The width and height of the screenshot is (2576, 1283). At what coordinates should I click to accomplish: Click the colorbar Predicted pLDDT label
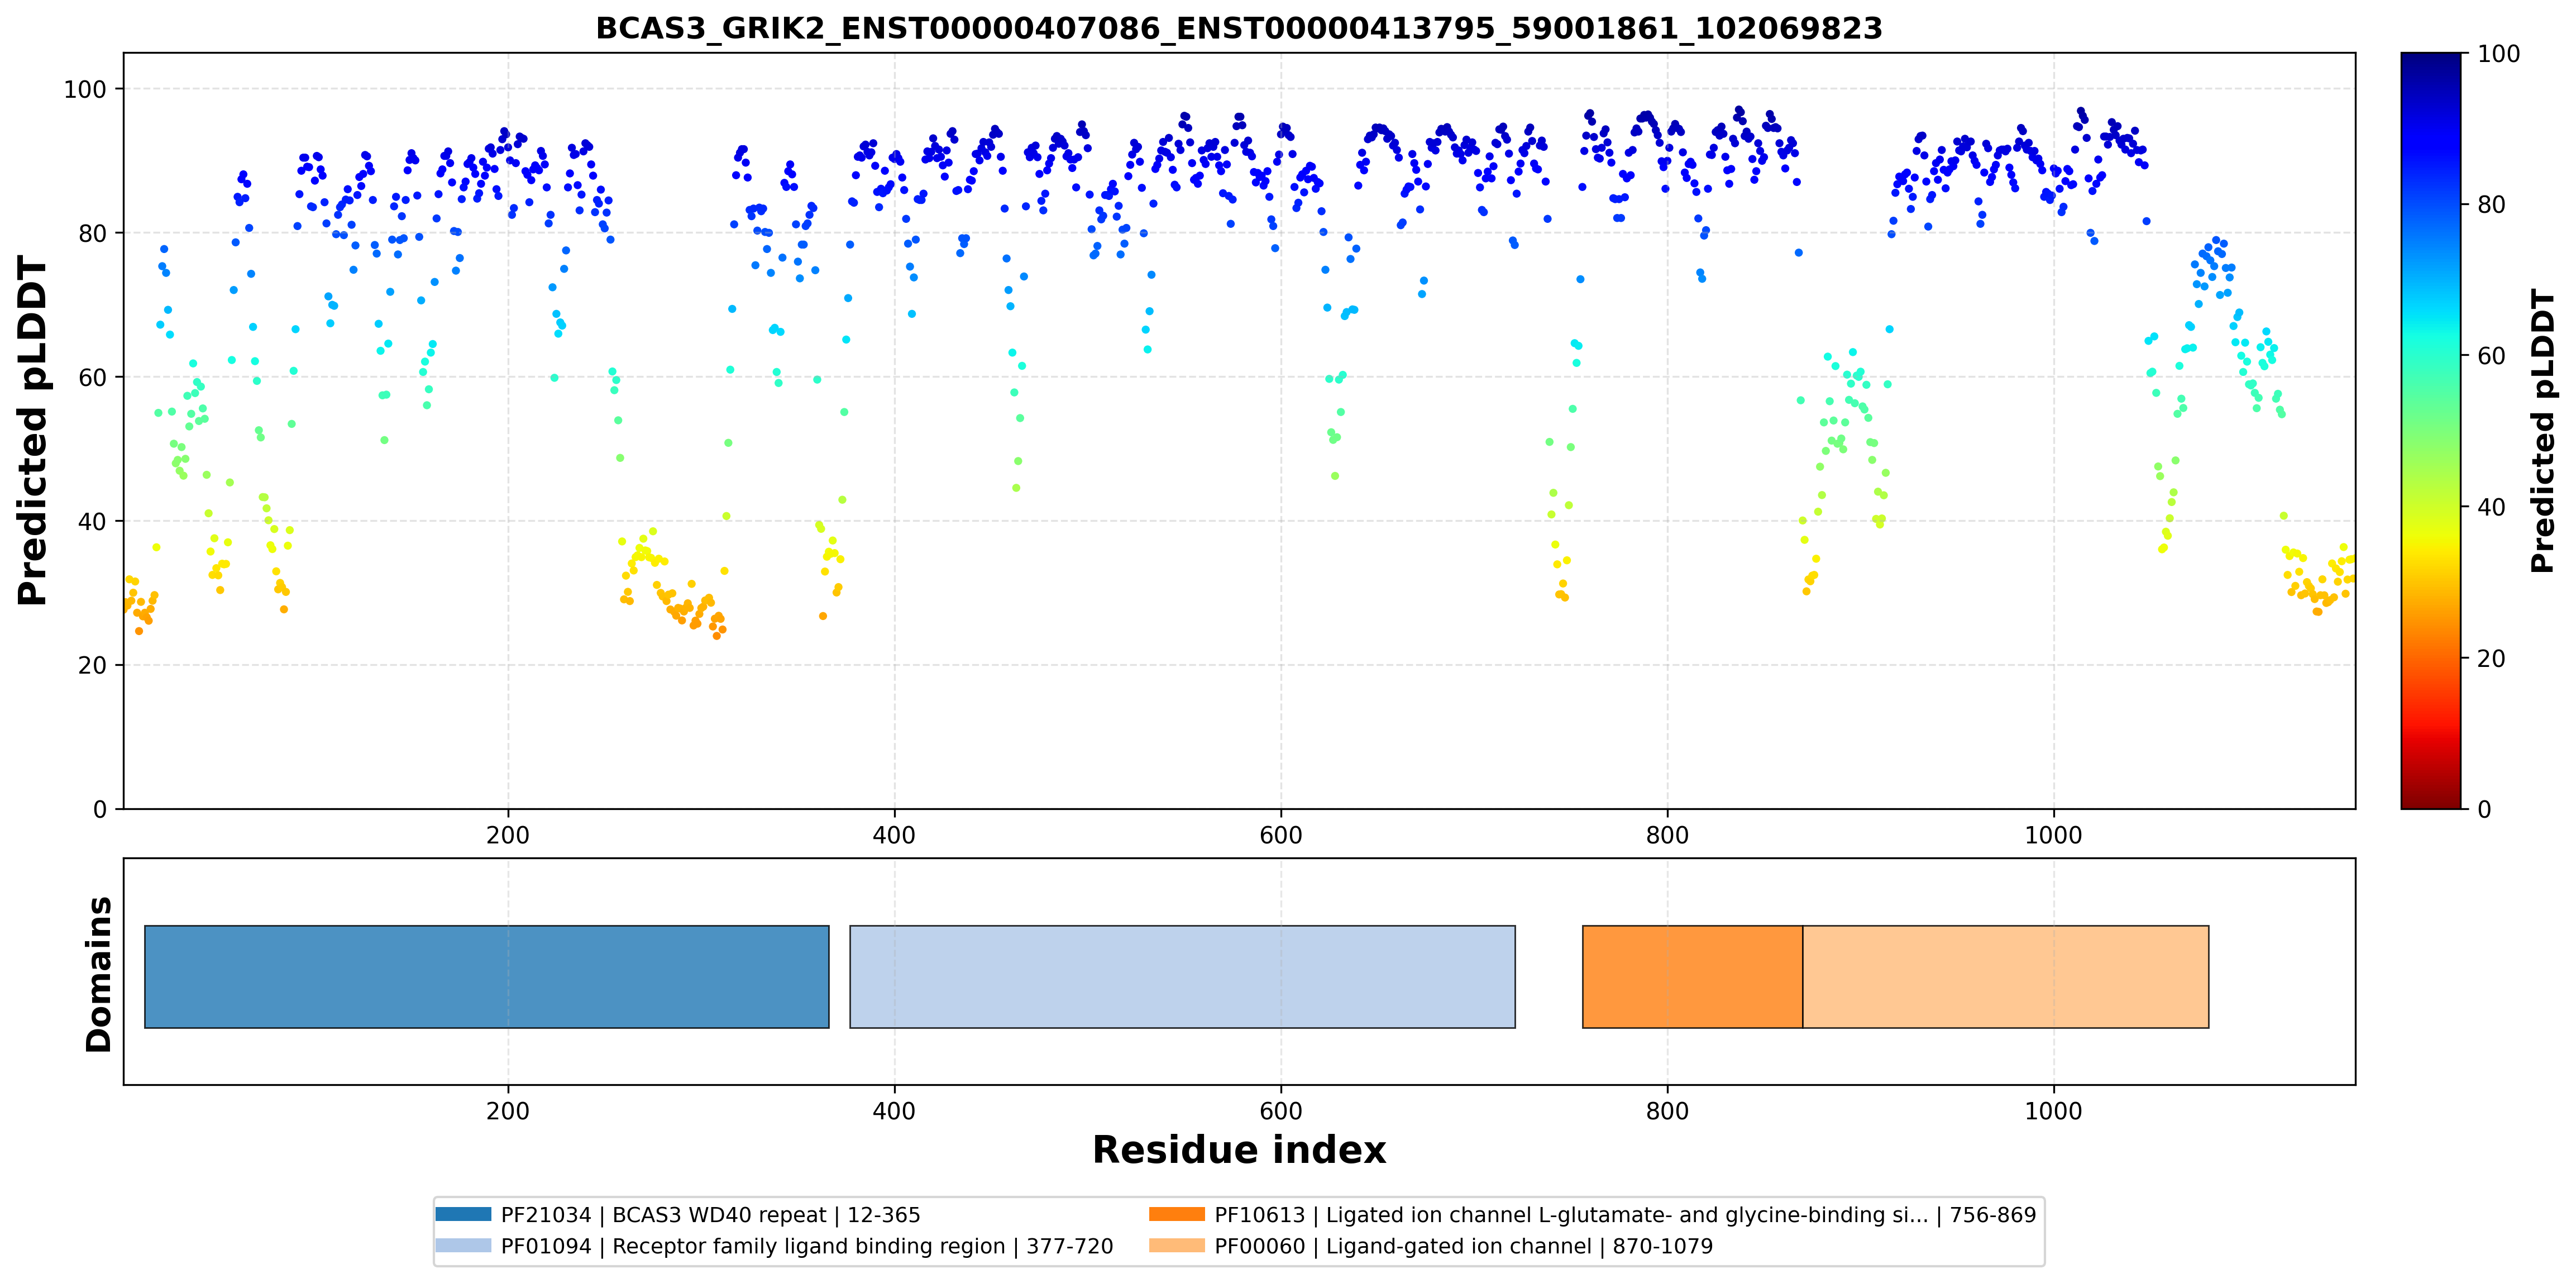click(2543, 431)
